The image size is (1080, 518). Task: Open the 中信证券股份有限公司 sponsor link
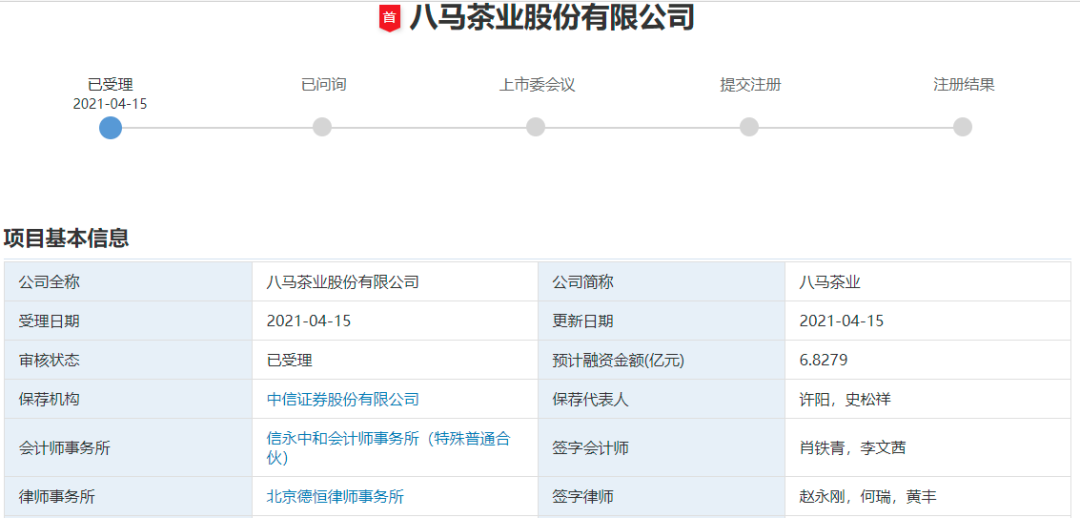click(x=343, y=399)
